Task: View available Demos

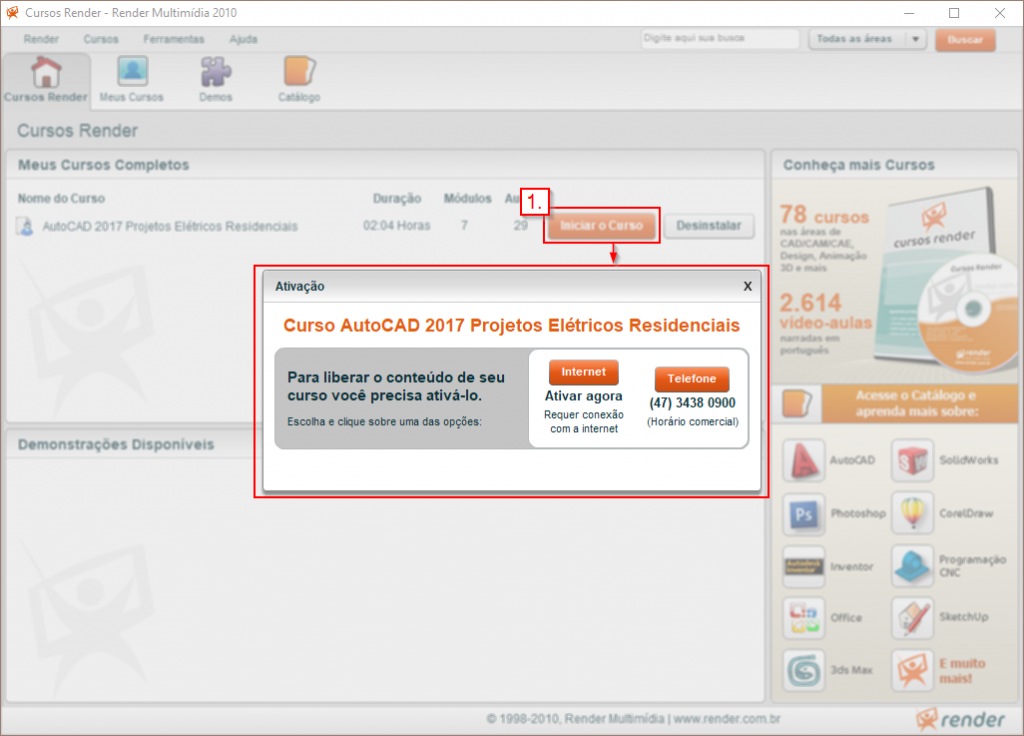Action: (214, 78)
